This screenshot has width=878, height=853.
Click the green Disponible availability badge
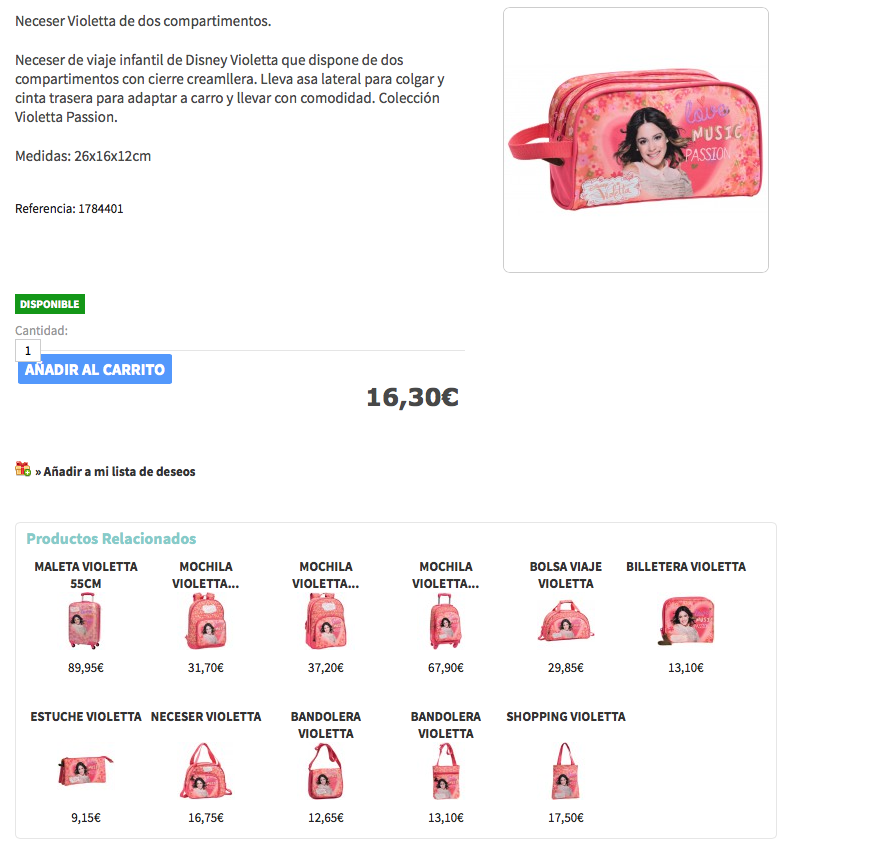(x=50, y=304)
